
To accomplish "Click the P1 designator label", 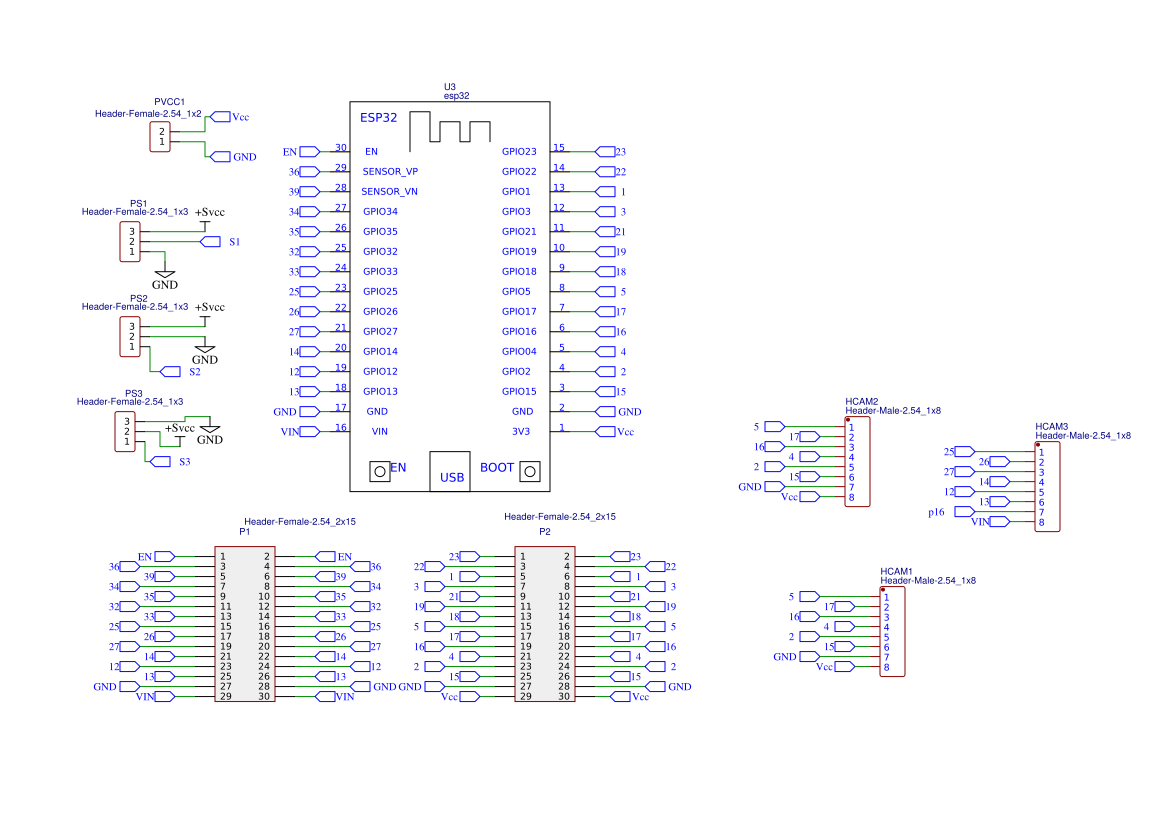I will coord(245,532).
